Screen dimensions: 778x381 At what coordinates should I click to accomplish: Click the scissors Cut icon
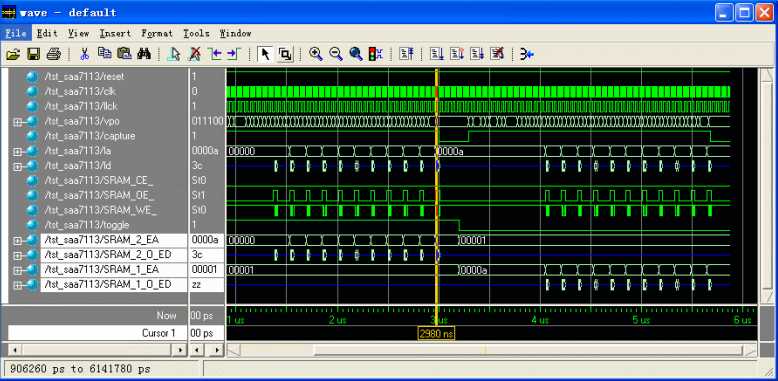[84, 54]
